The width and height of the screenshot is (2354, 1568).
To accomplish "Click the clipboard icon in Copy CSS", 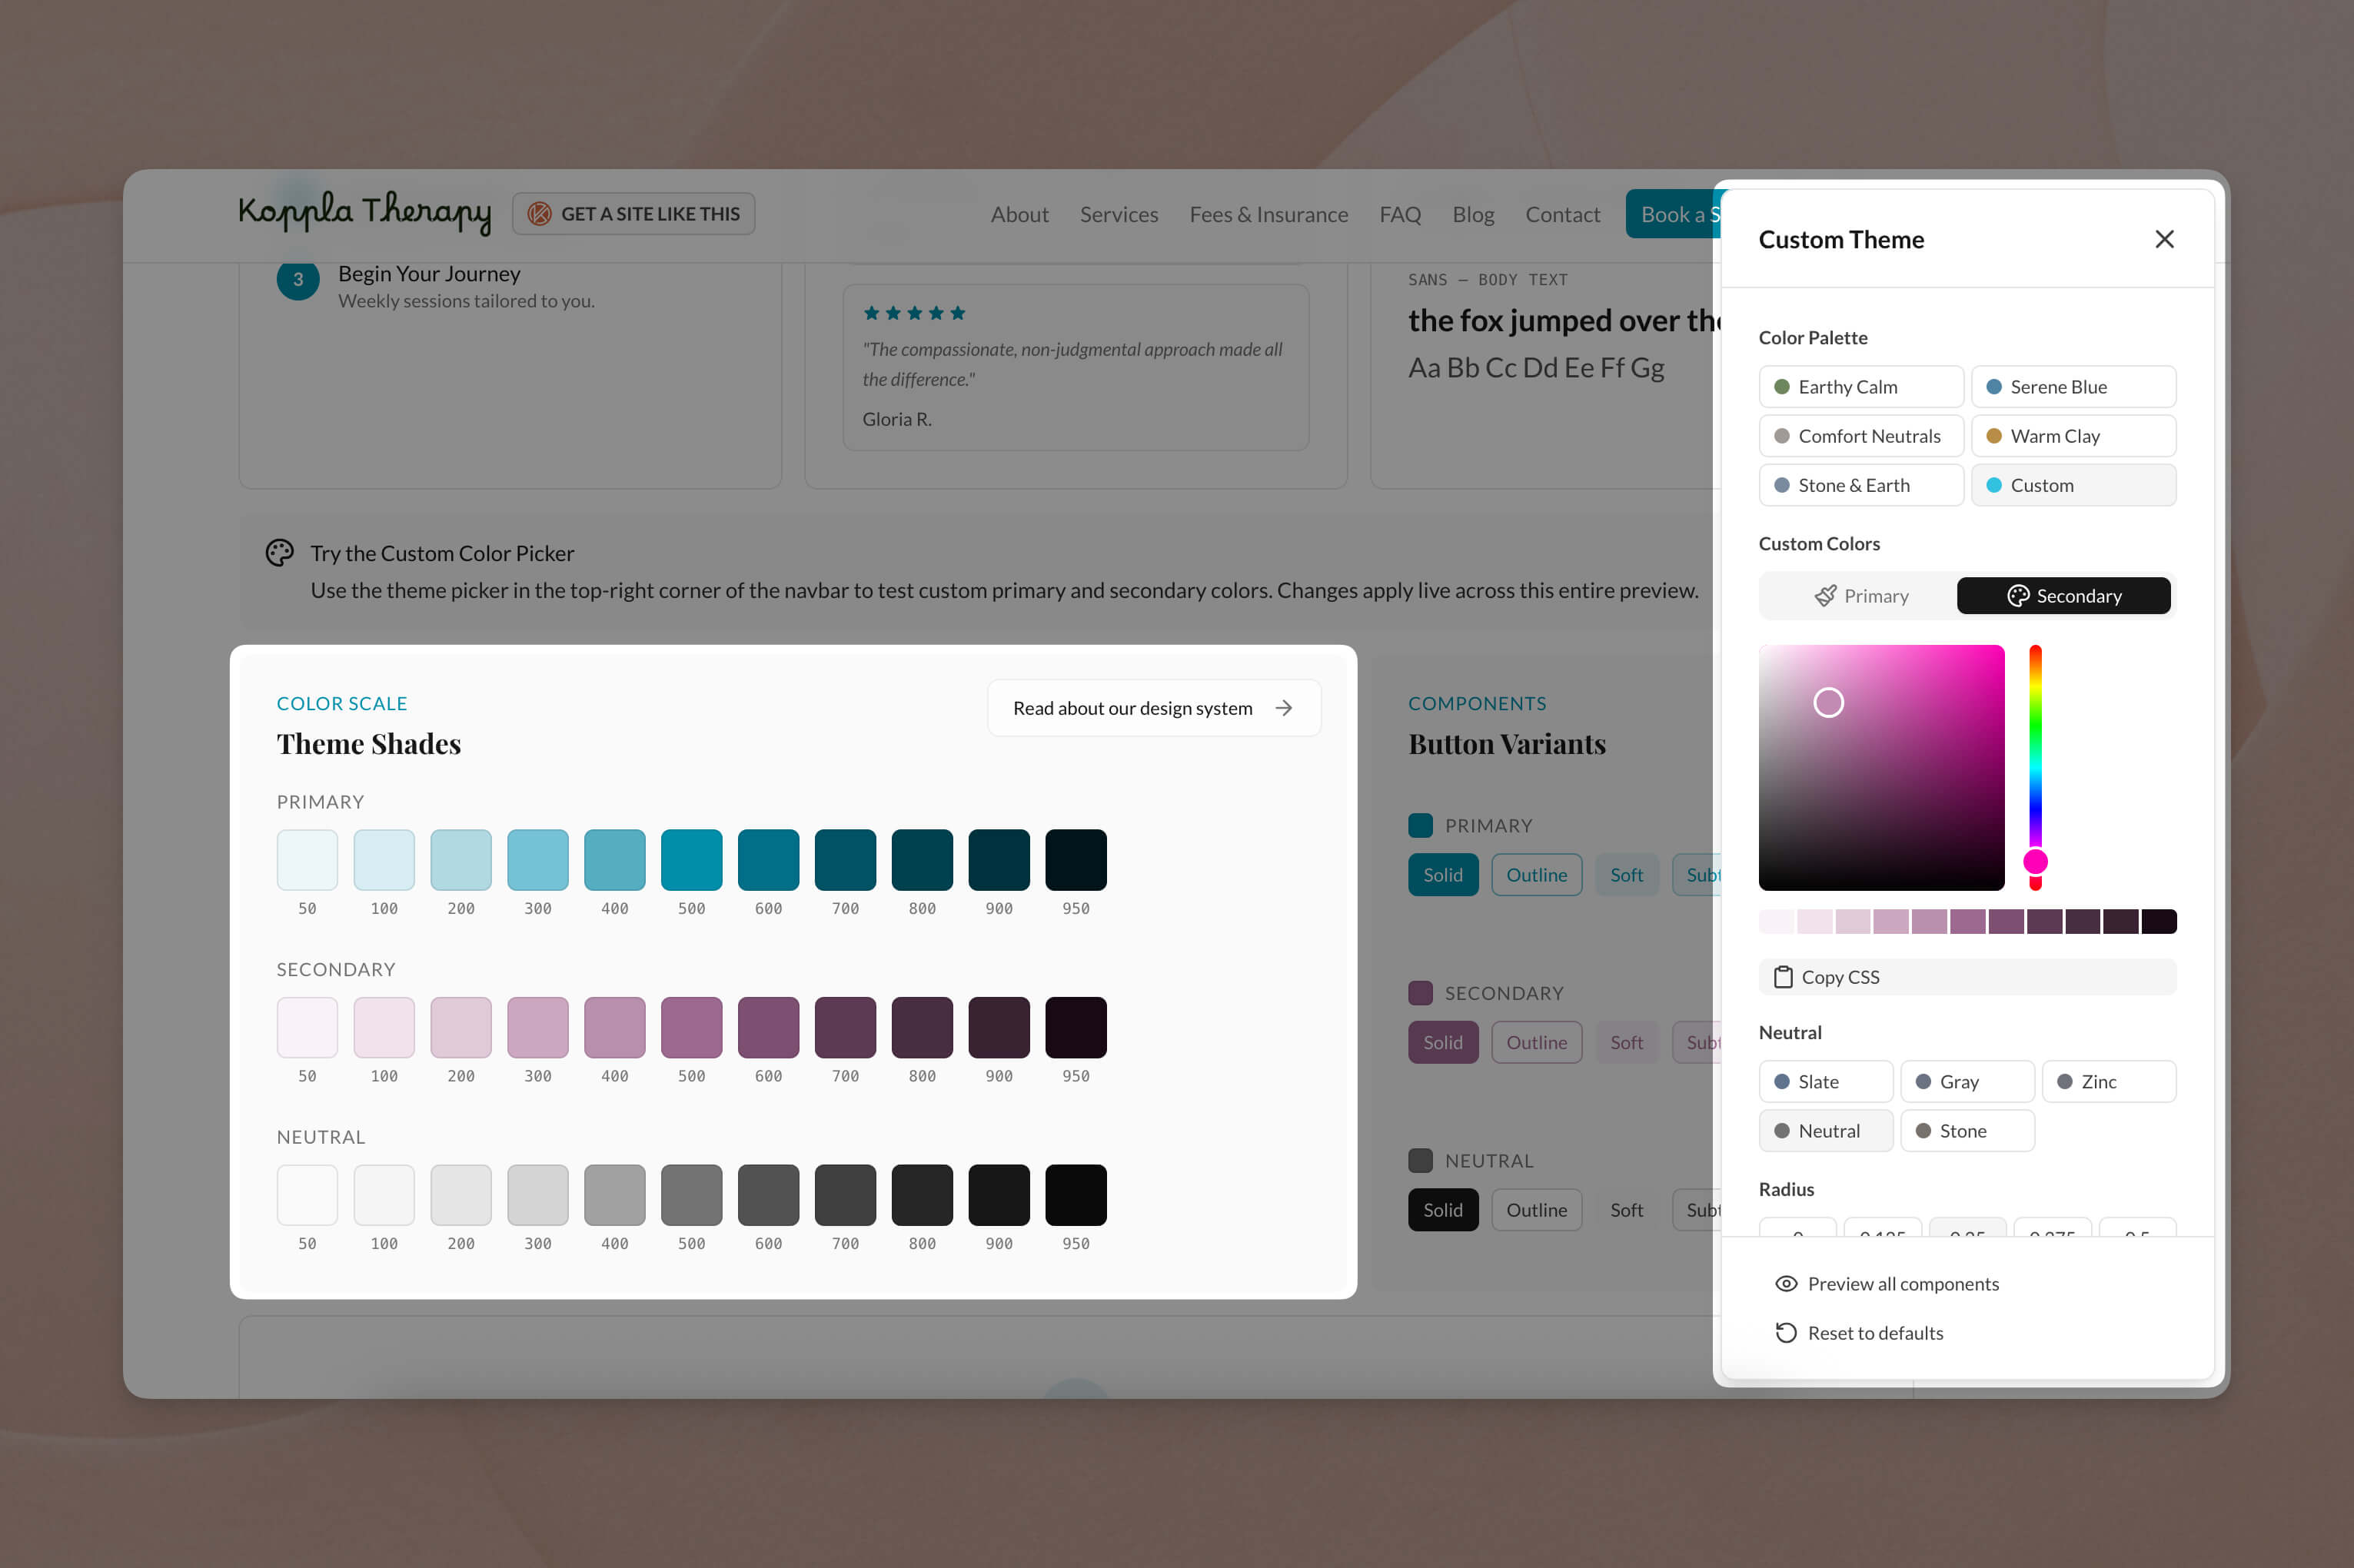I will (1783, 977).
